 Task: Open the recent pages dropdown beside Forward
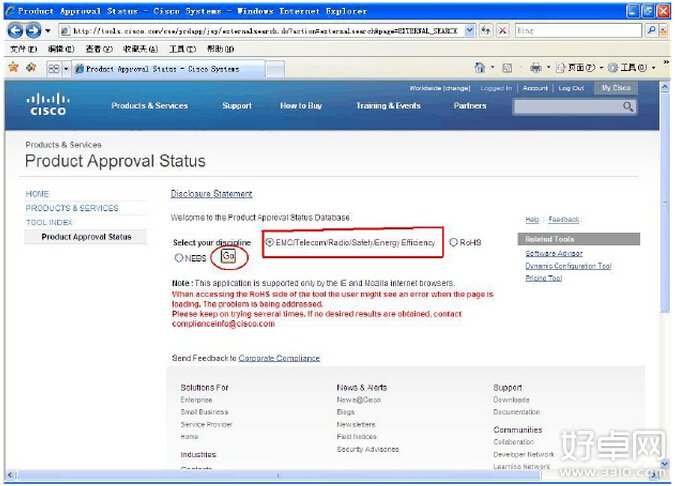(47, 31)
